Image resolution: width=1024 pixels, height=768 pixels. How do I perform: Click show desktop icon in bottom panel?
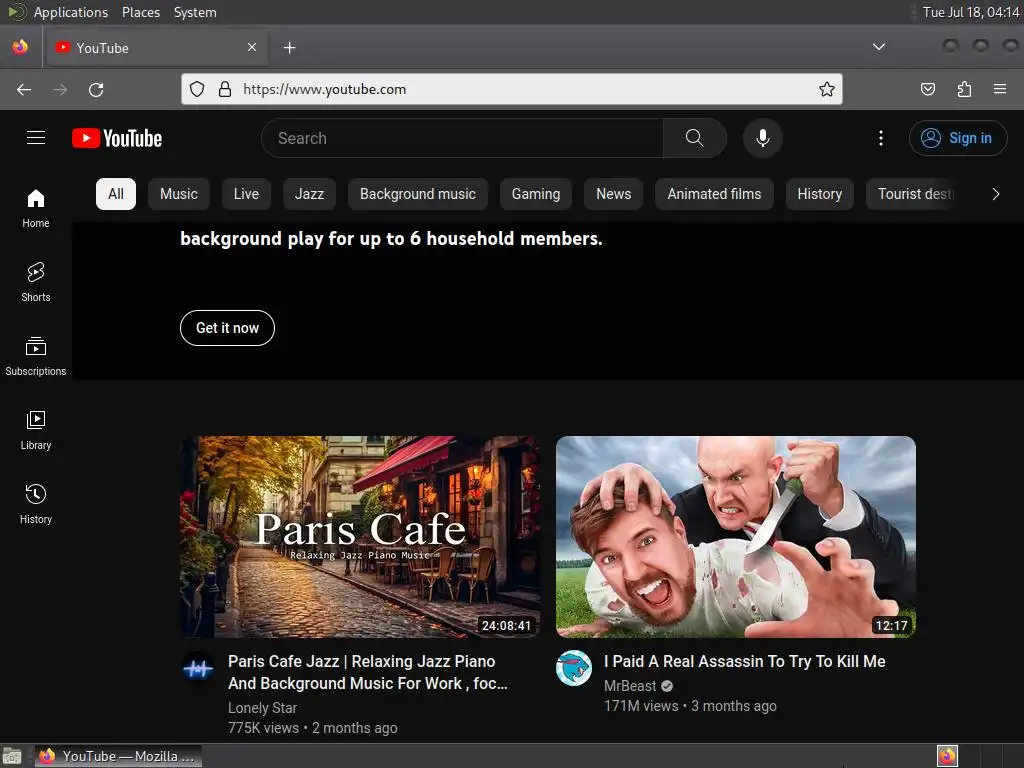point(12,756)
